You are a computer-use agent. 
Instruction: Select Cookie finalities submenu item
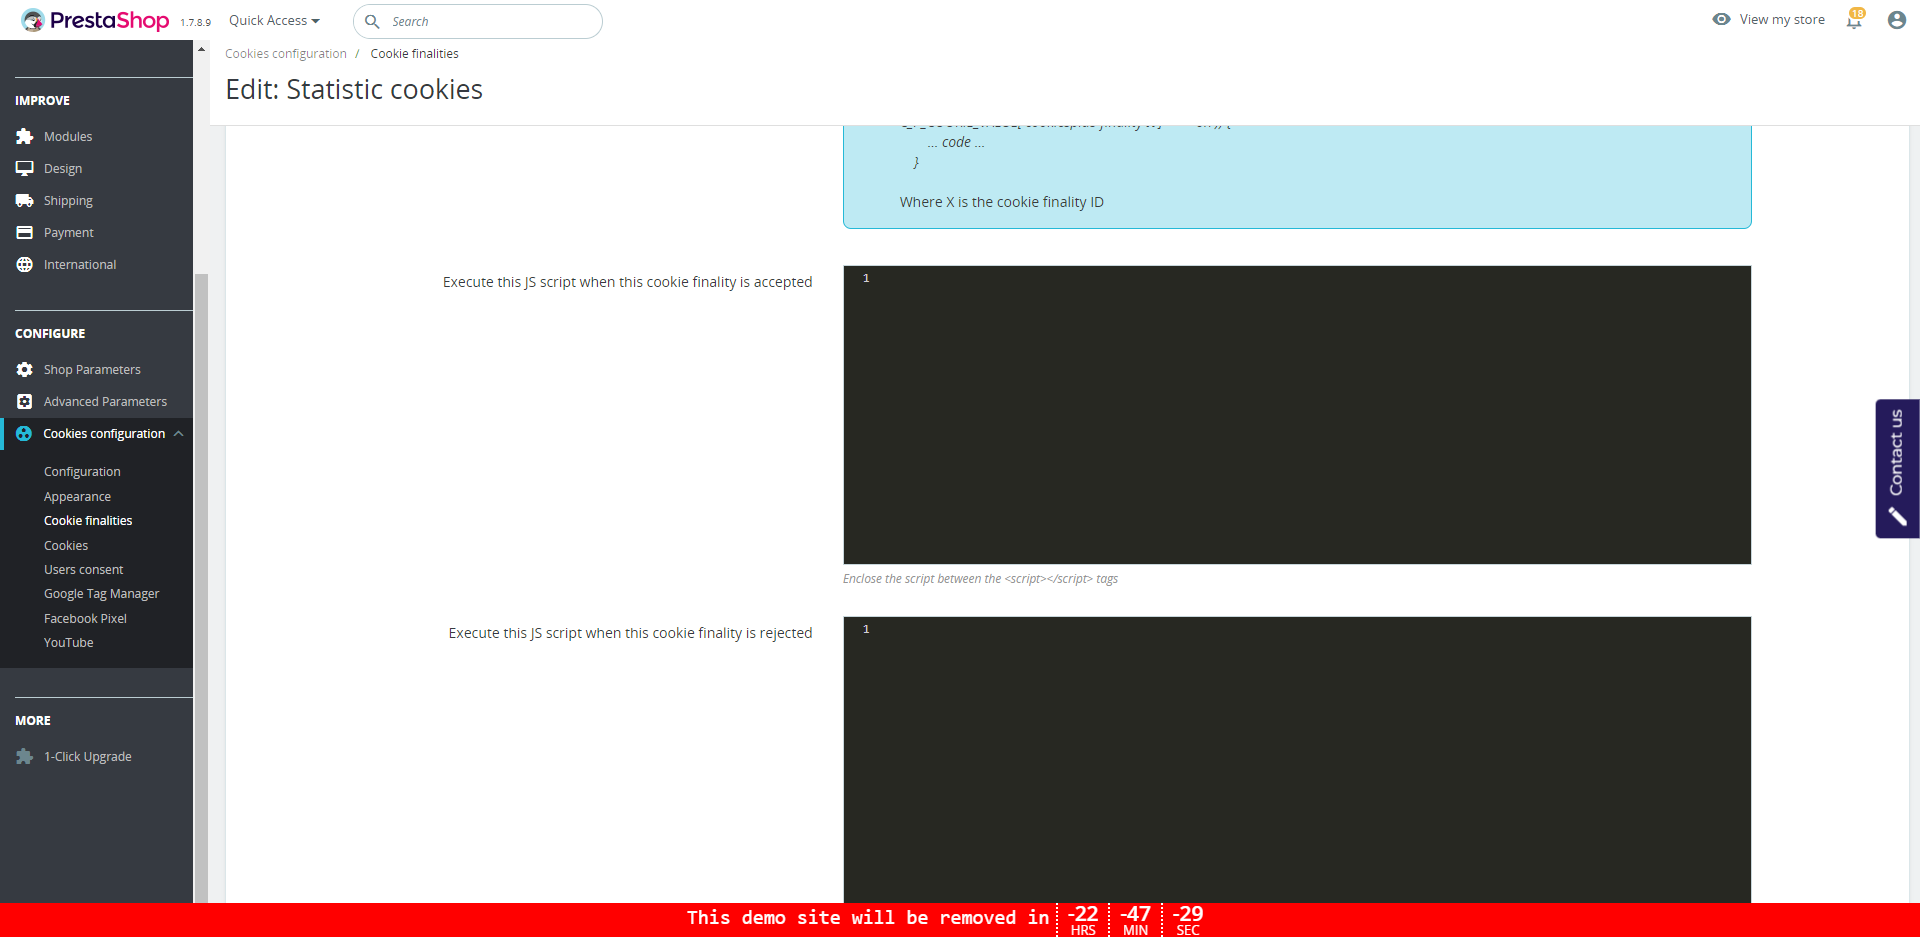click(x=88, y=520)
